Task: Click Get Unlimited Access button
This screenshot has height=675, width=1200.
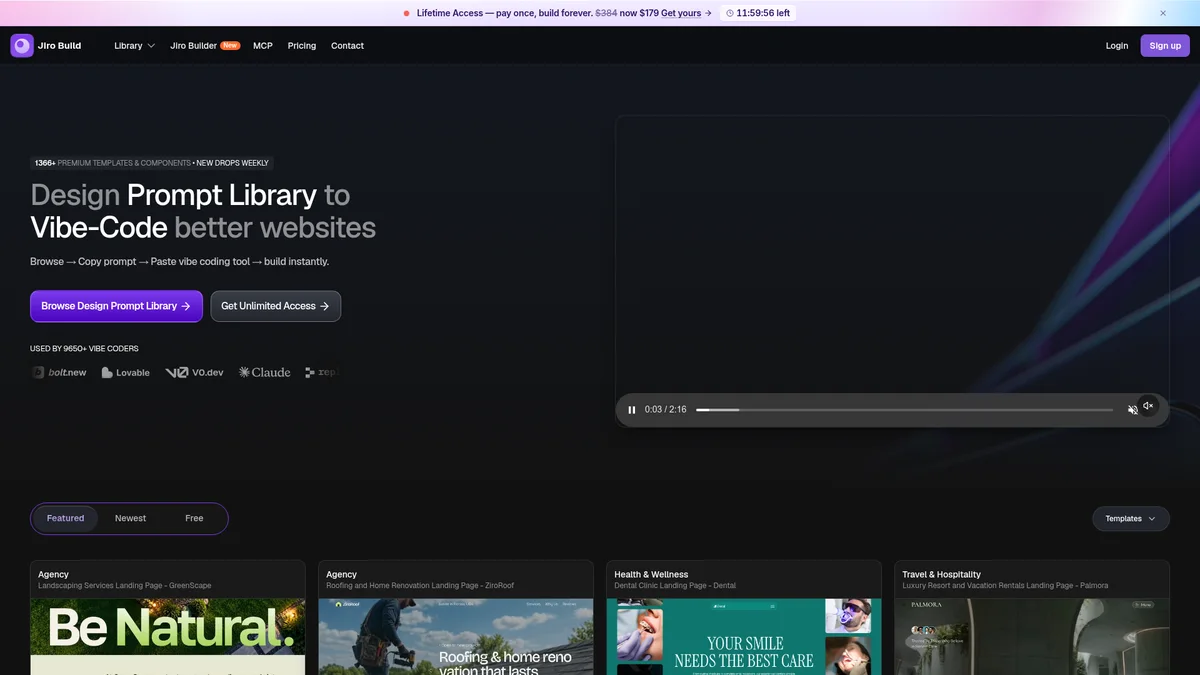Action: coord(275,306)
